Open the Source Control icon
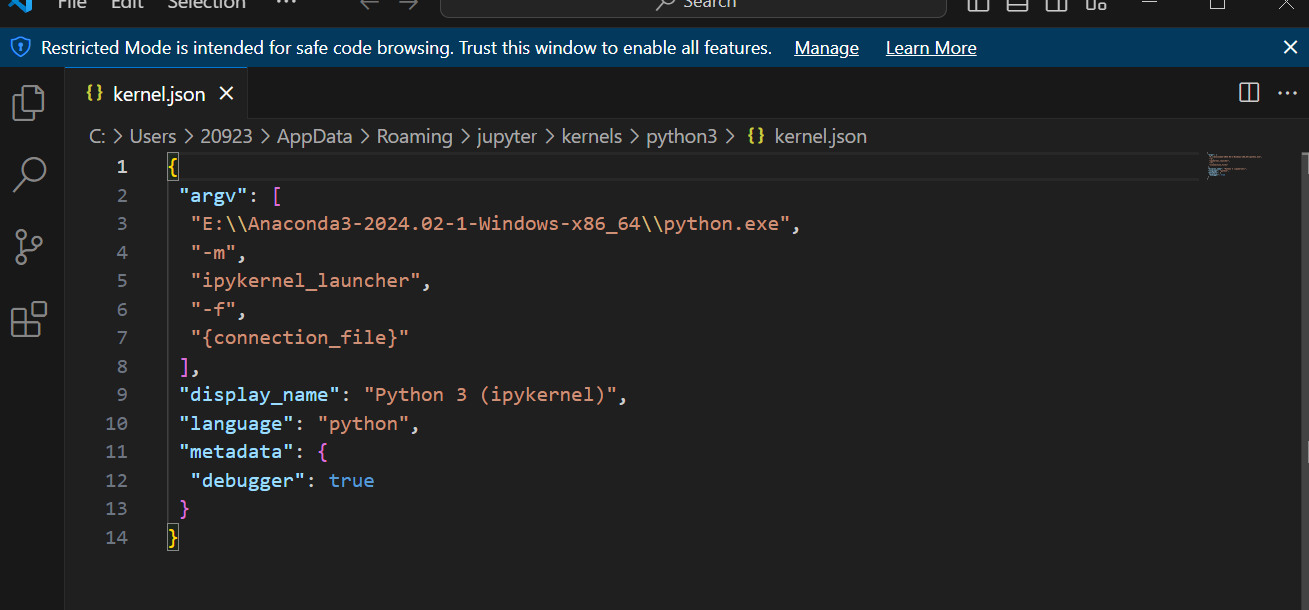The width and height of the screenshot is (1309, 610). coord(29,246)
